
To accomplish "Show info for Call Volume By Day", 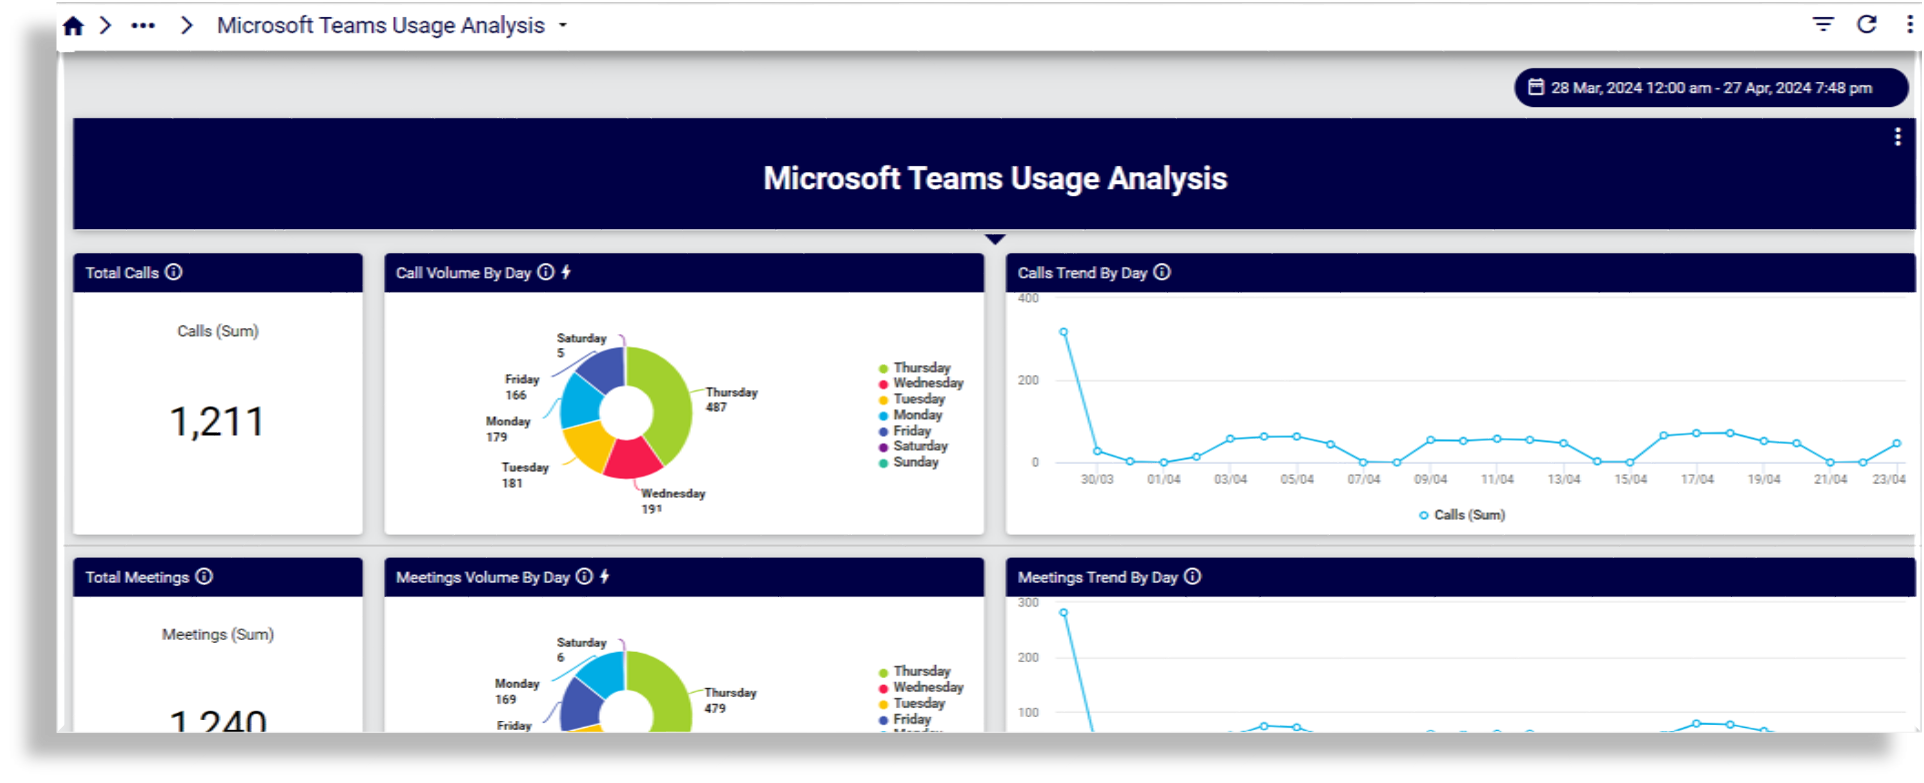I will 545,272.
